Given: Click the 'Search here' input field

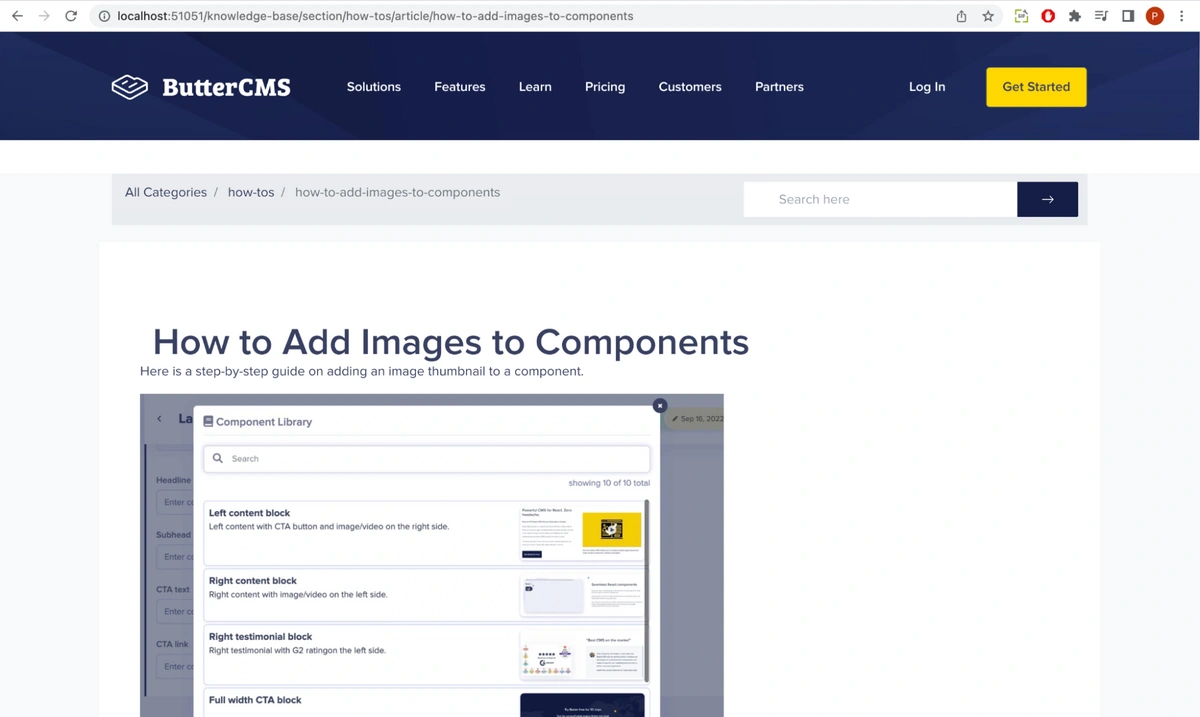Looking at the screenshot, I should [880, 199].
